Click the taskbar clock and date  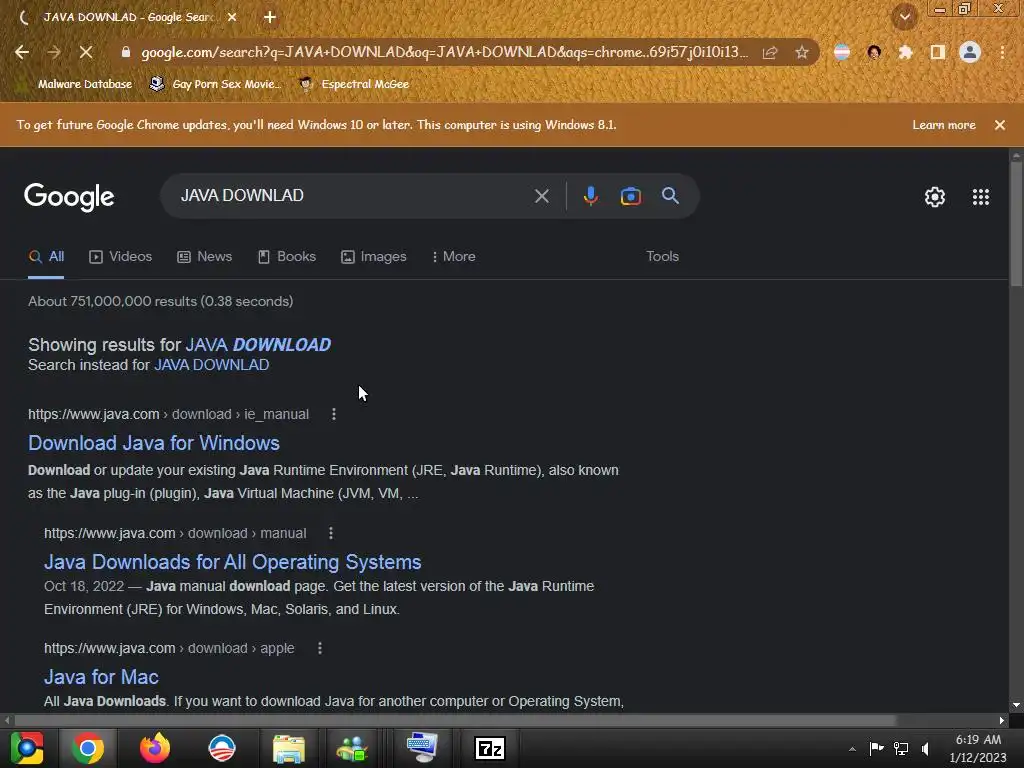coord(978,748)
